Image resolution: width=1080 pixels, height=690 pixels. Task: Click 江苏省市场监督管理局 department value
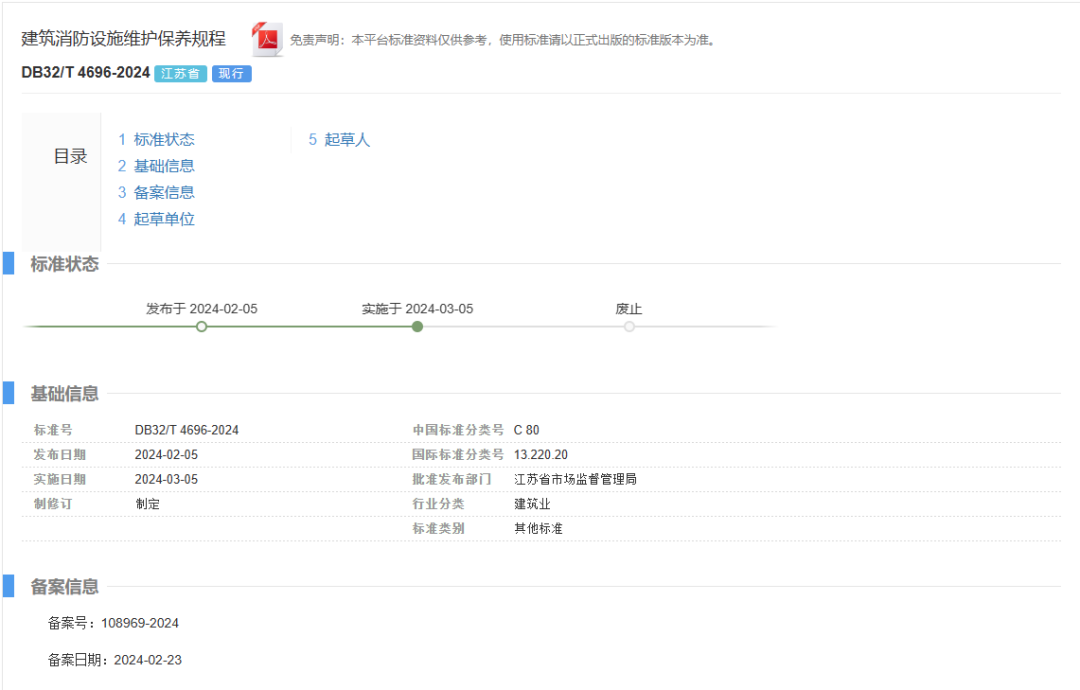pos(575,479)
